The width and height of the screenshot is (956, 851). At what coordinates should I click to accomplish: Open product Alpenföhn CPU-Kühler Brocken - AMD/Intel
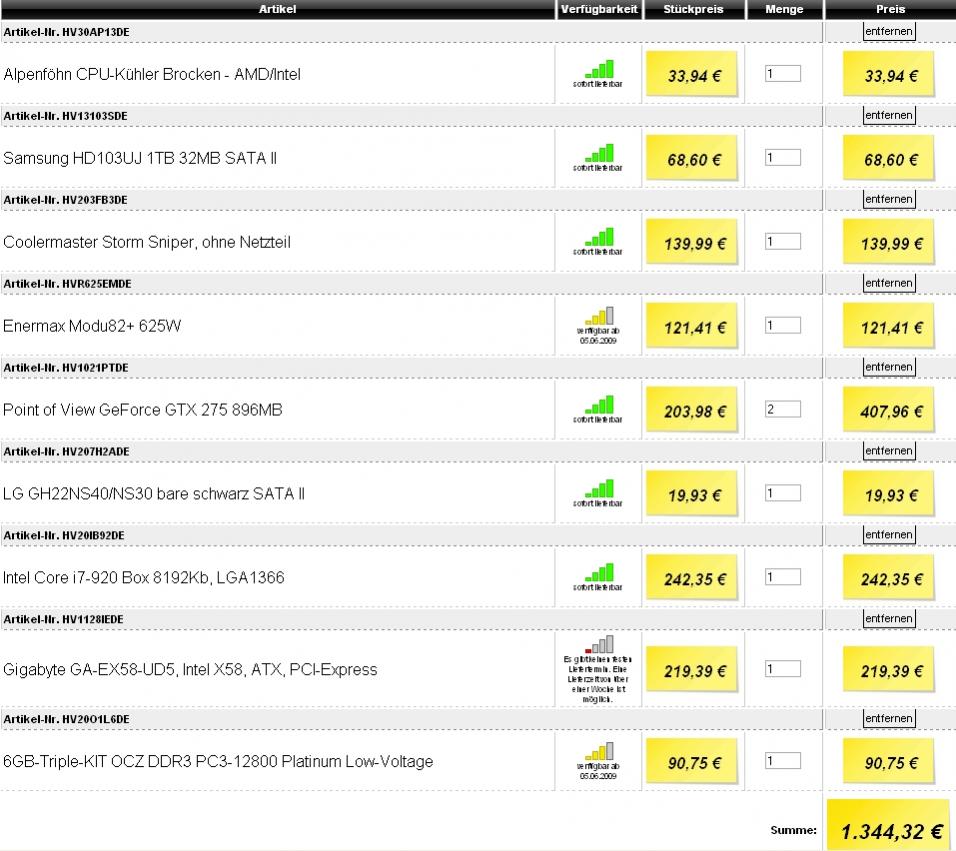tap(152, 74)
